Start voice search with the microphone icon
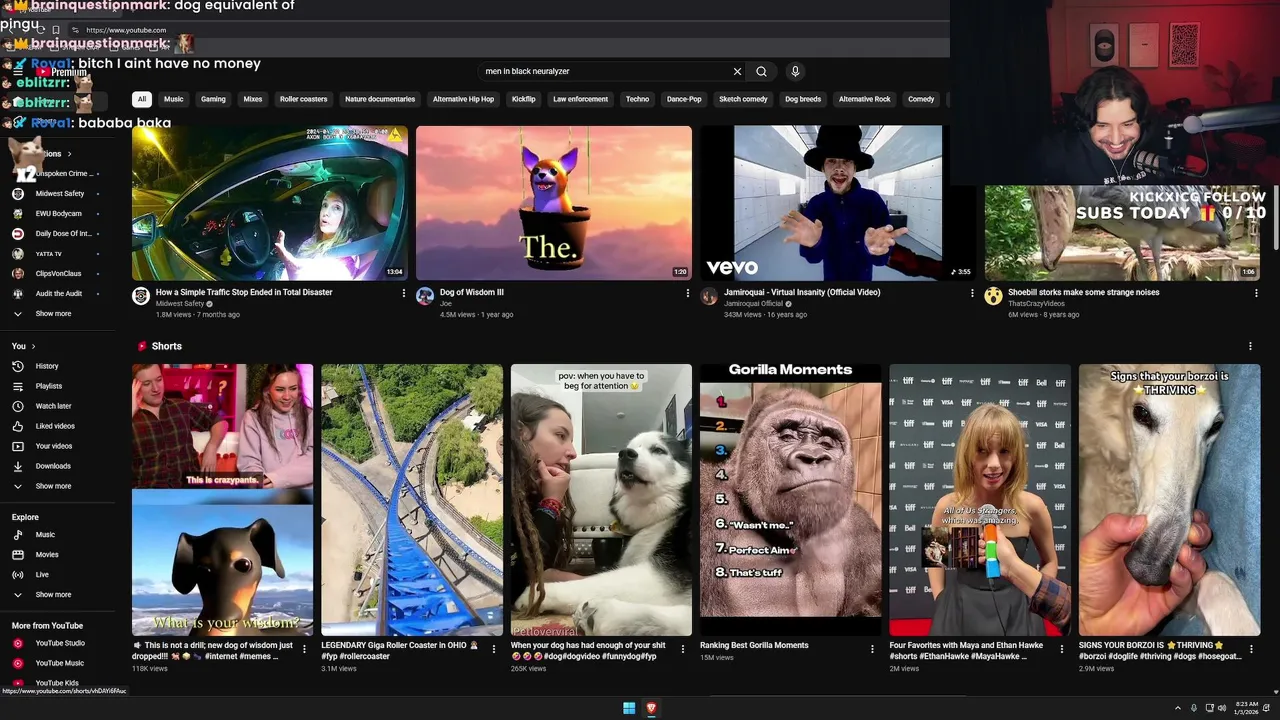 [x=795, y=71]
